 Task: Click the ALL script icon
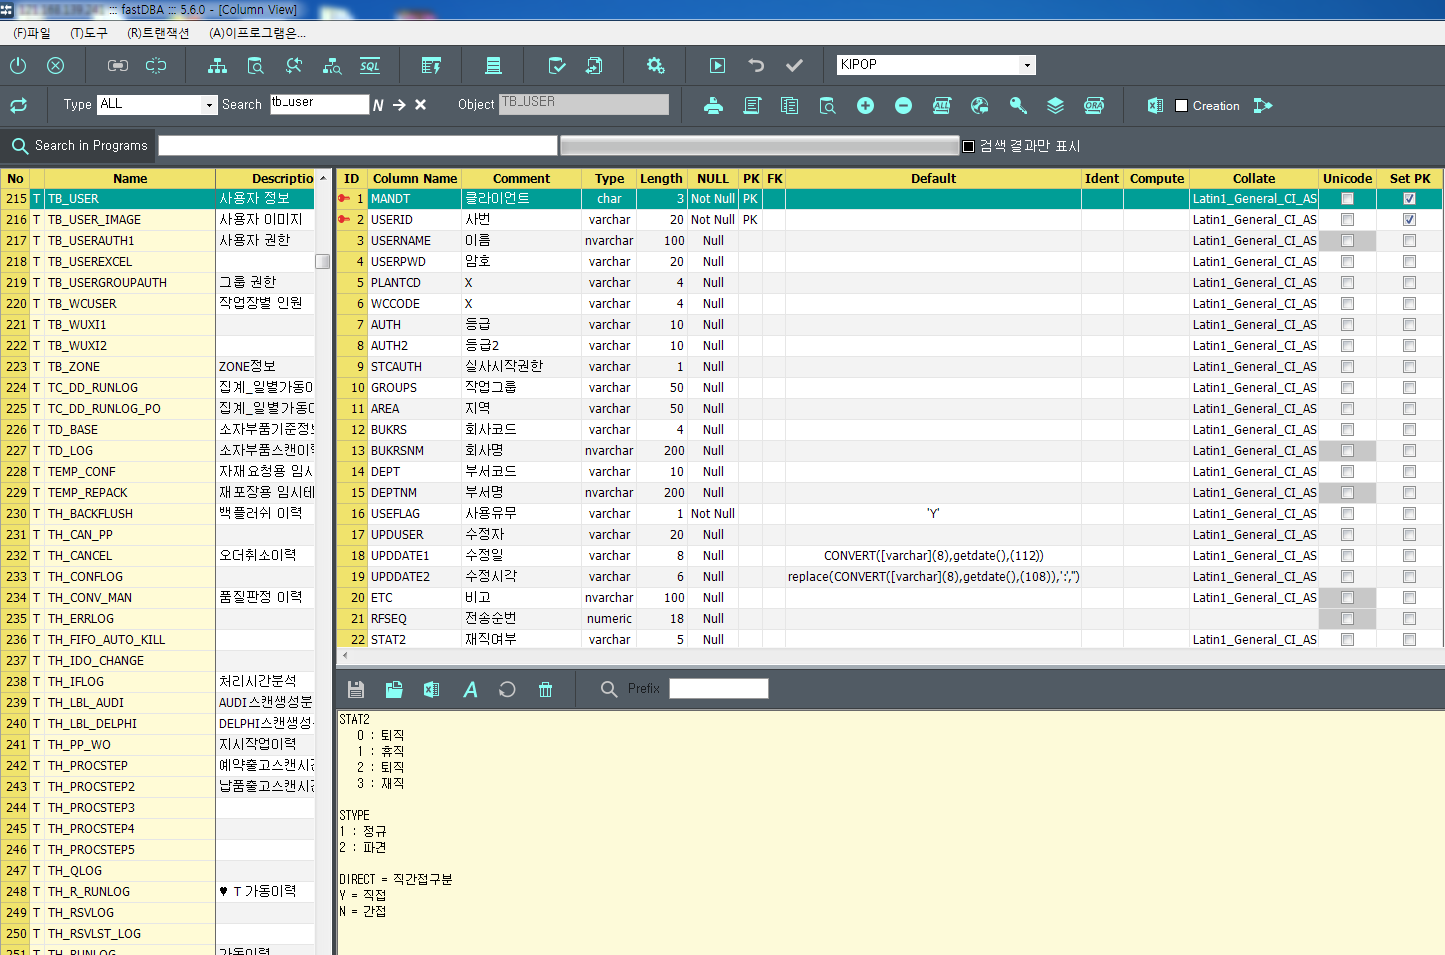(942, 105)
